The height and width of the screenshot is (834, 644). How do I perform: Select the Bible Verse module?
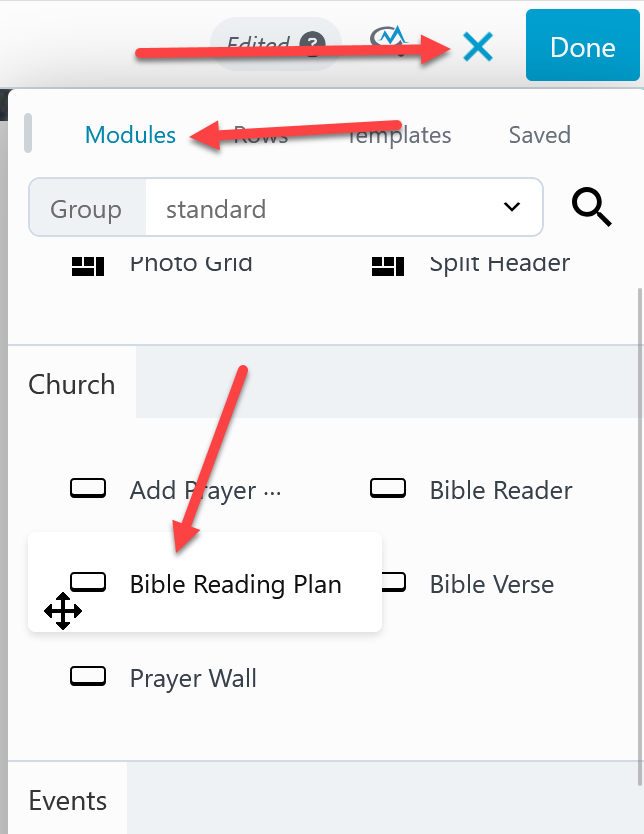pyautogui.click(x=491, y=584)
